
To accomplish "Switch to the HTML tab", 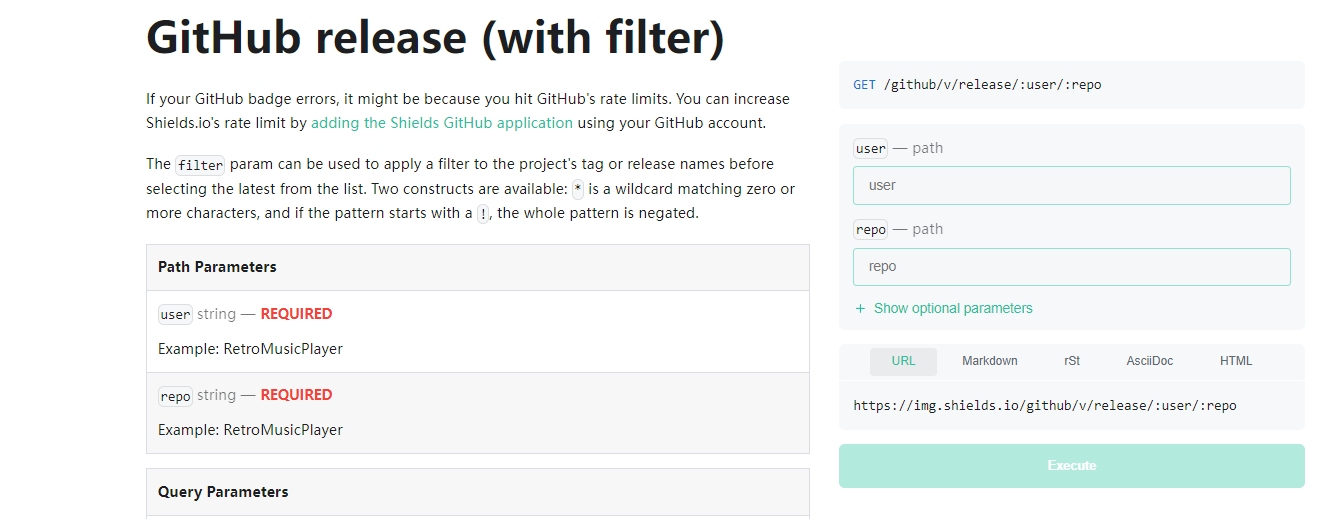I will (x=1236, y=361).
